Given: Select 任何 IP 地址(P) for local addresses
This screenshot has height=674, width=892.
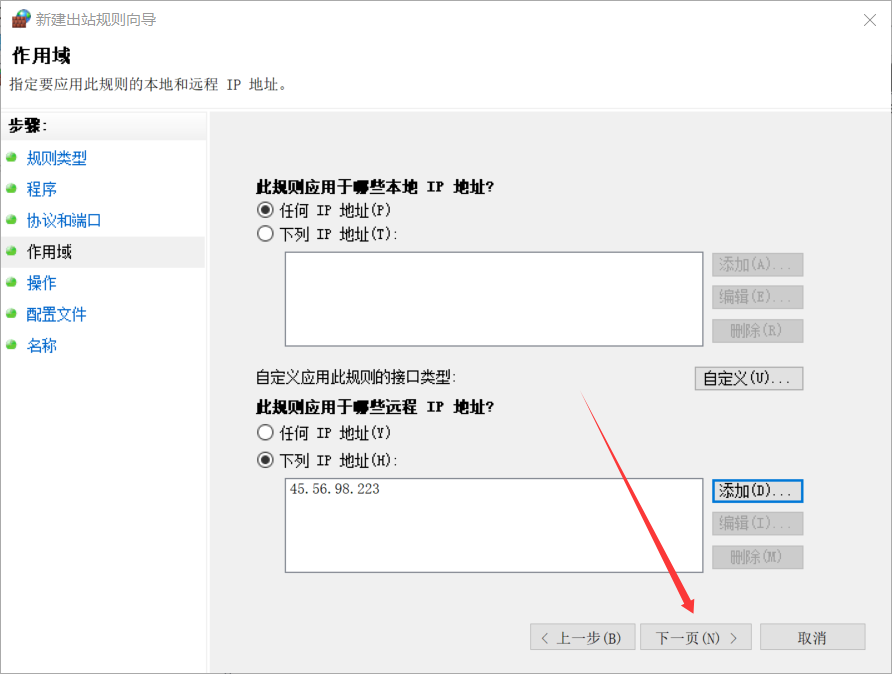Looking at the screenshot, I should click(x=265, y=210).
